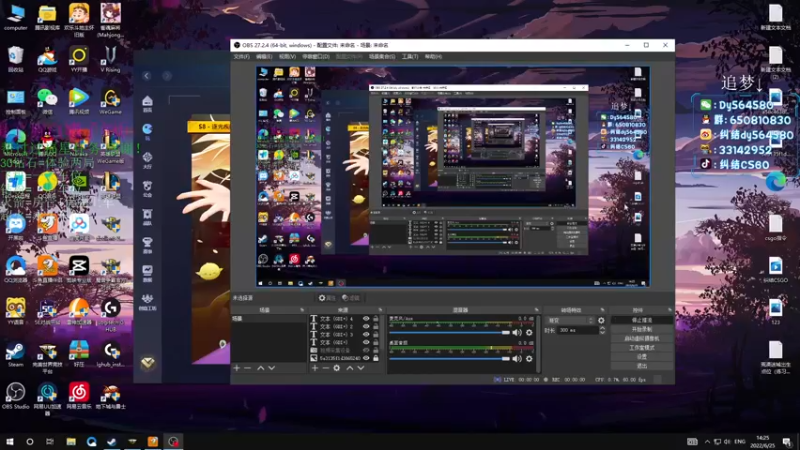Pop out Audio Mixer dock panel icon
The height and width of the screenshot is (450, 800).
(536, 310)
